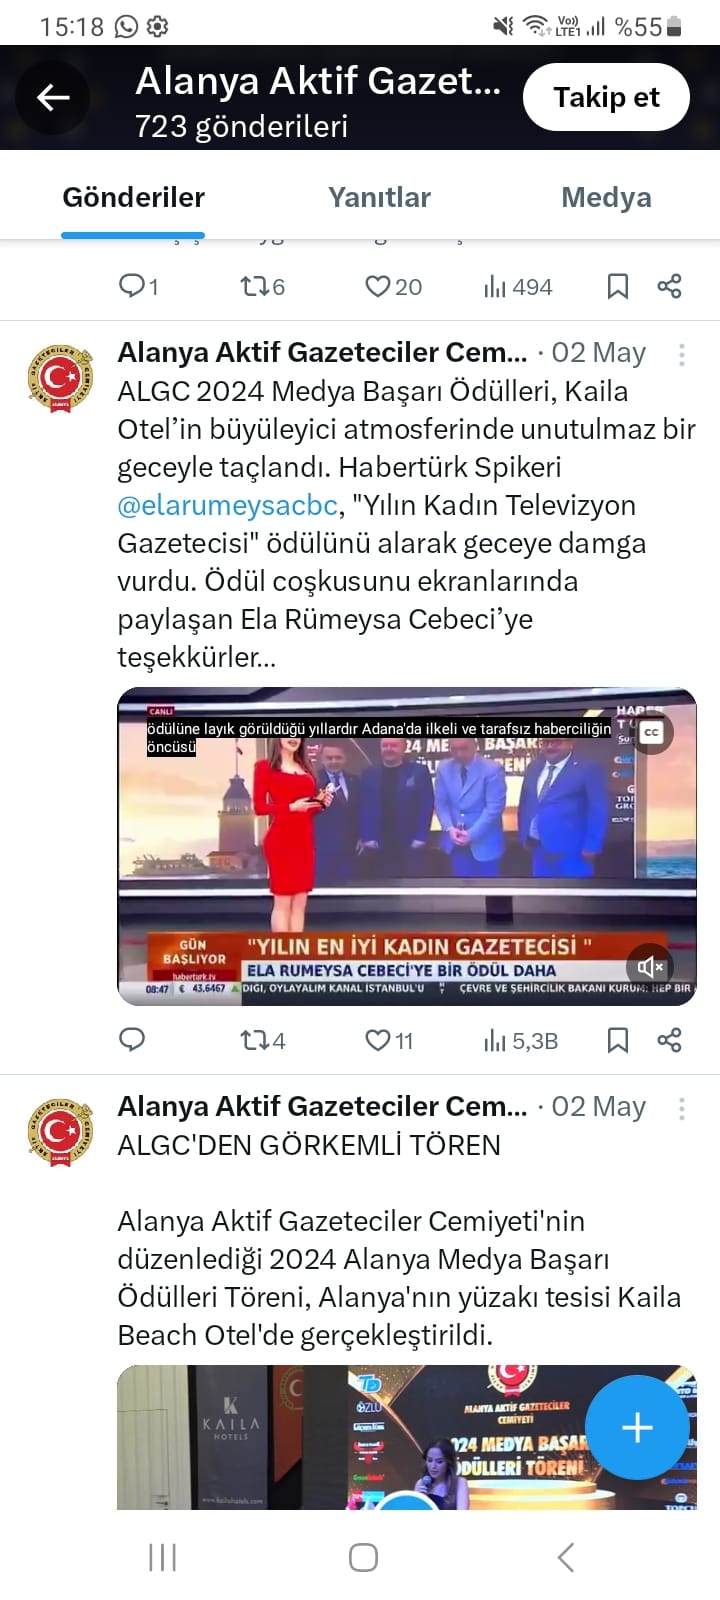
Task: Like the post with 11 likes
Action: pyautogui.click(x=389, y=1040)
